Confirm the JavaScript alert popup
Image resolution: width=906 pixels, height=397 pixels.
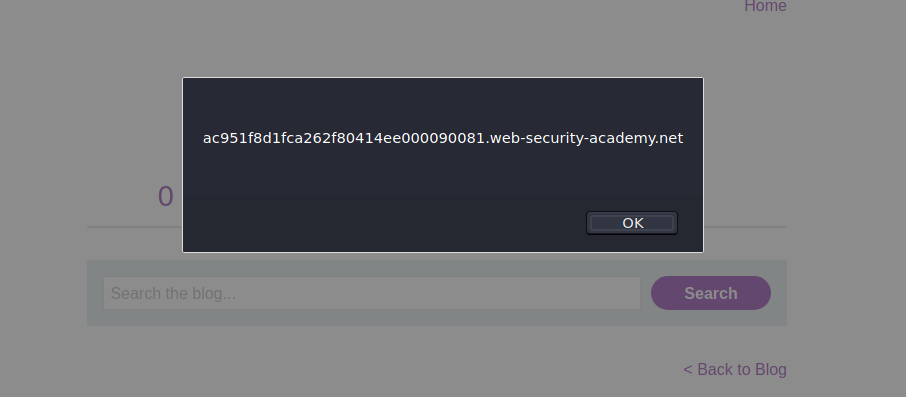[x=632, y=223]
